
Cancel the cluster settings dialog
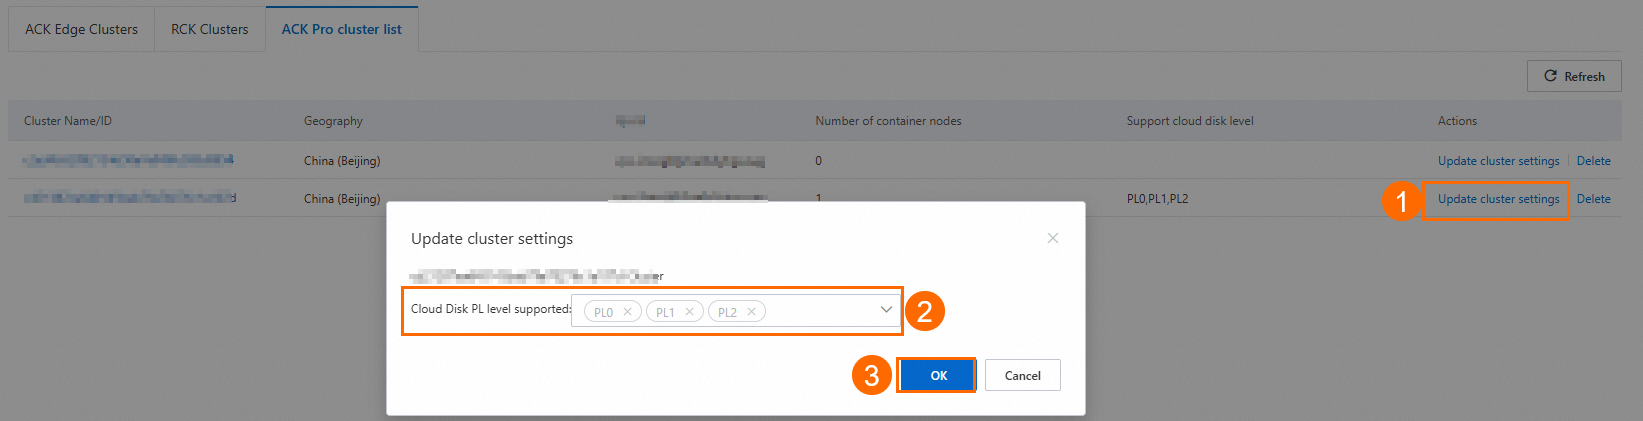[1022, 375]
